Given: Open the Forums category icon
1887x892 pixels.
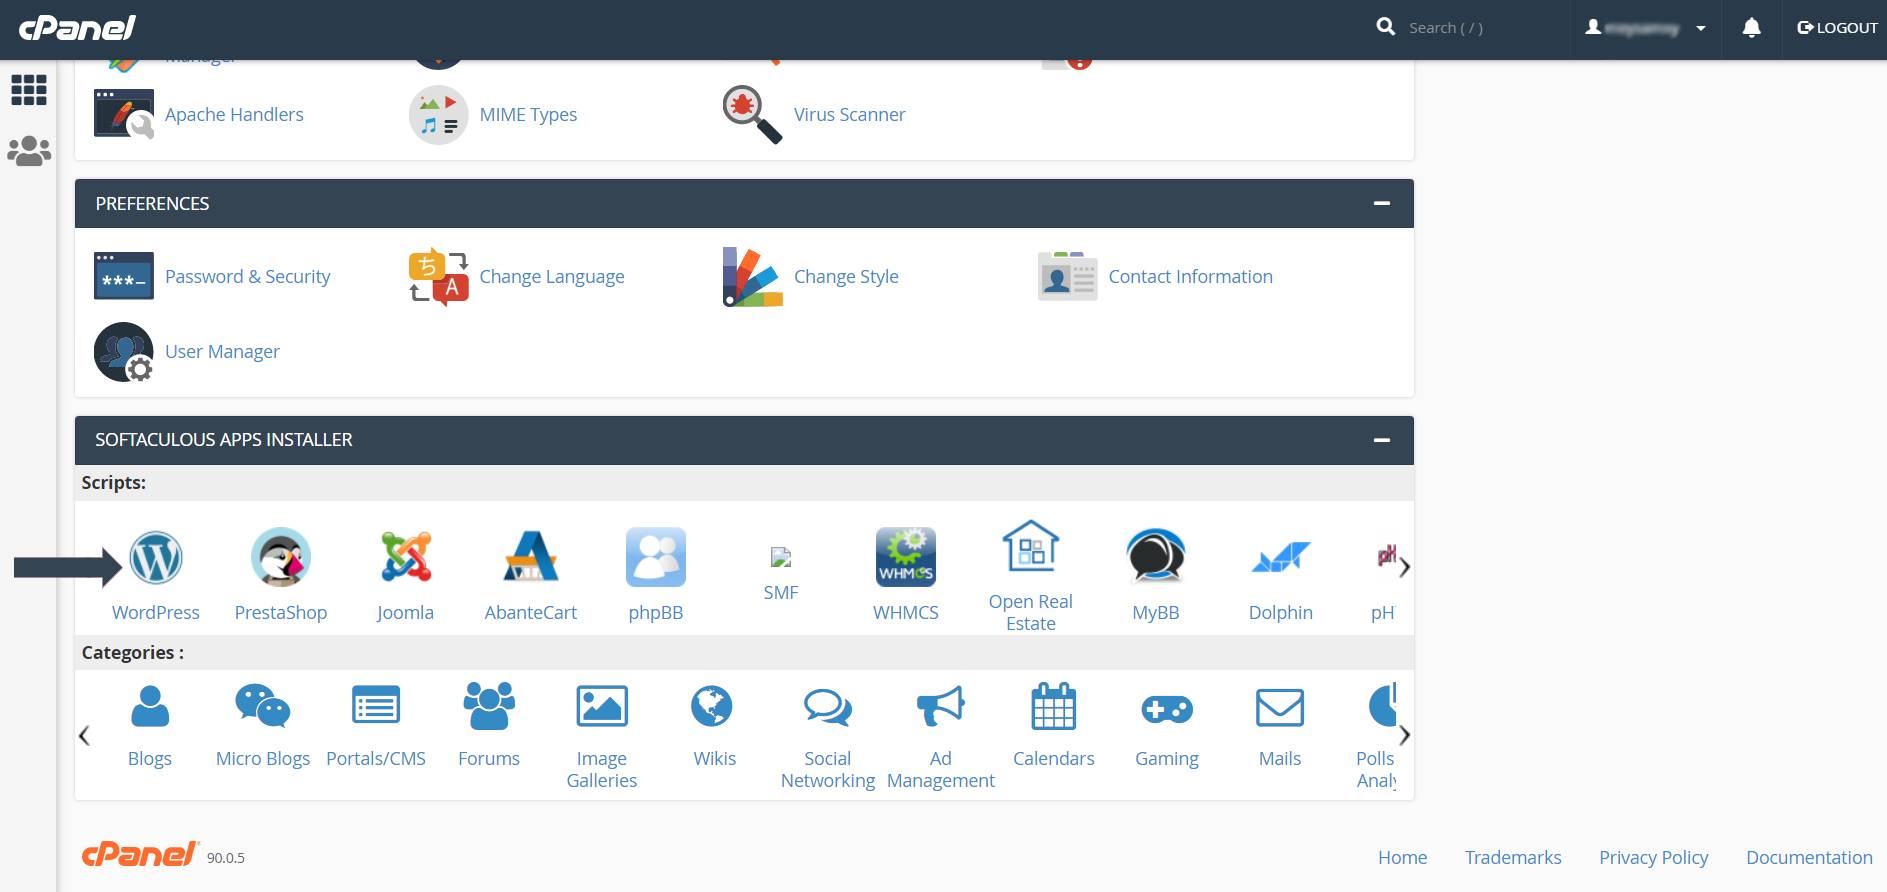Looking at the screenshot, I should [489, 707].
